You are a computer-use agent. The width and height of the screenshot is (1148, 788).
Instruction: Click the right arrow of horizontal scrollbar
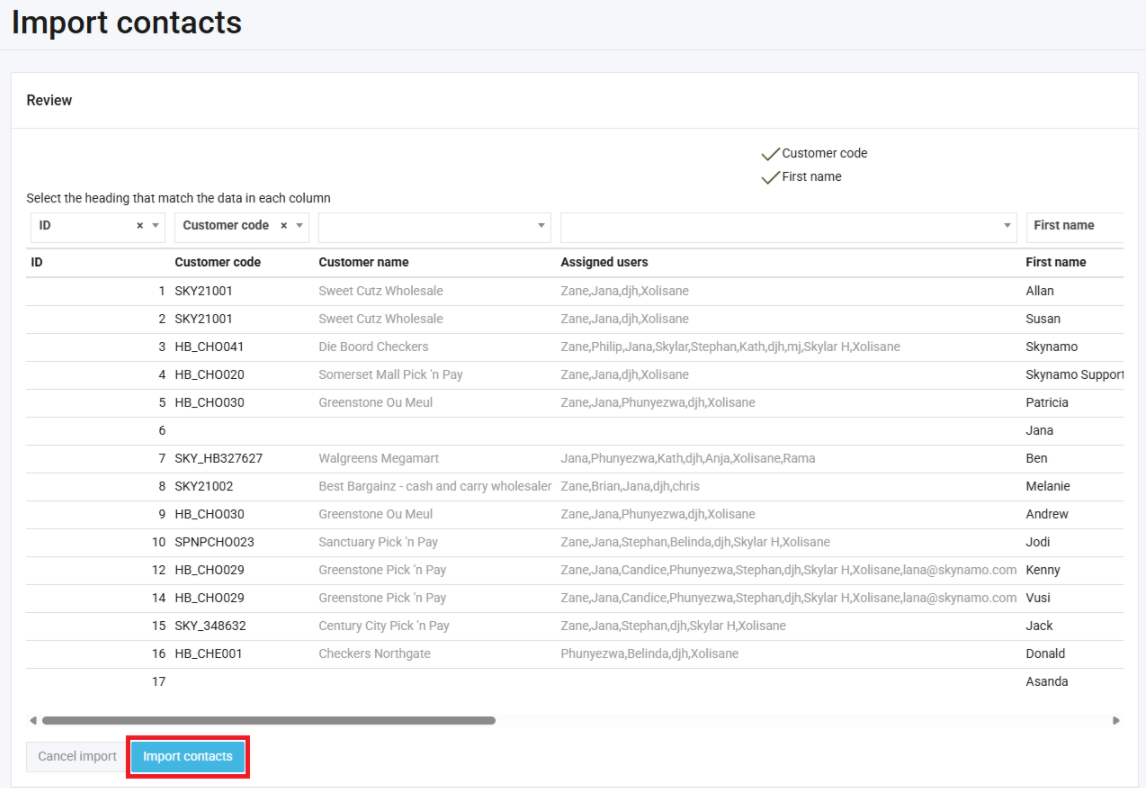pyautogui.click(x=1116, y=720)
